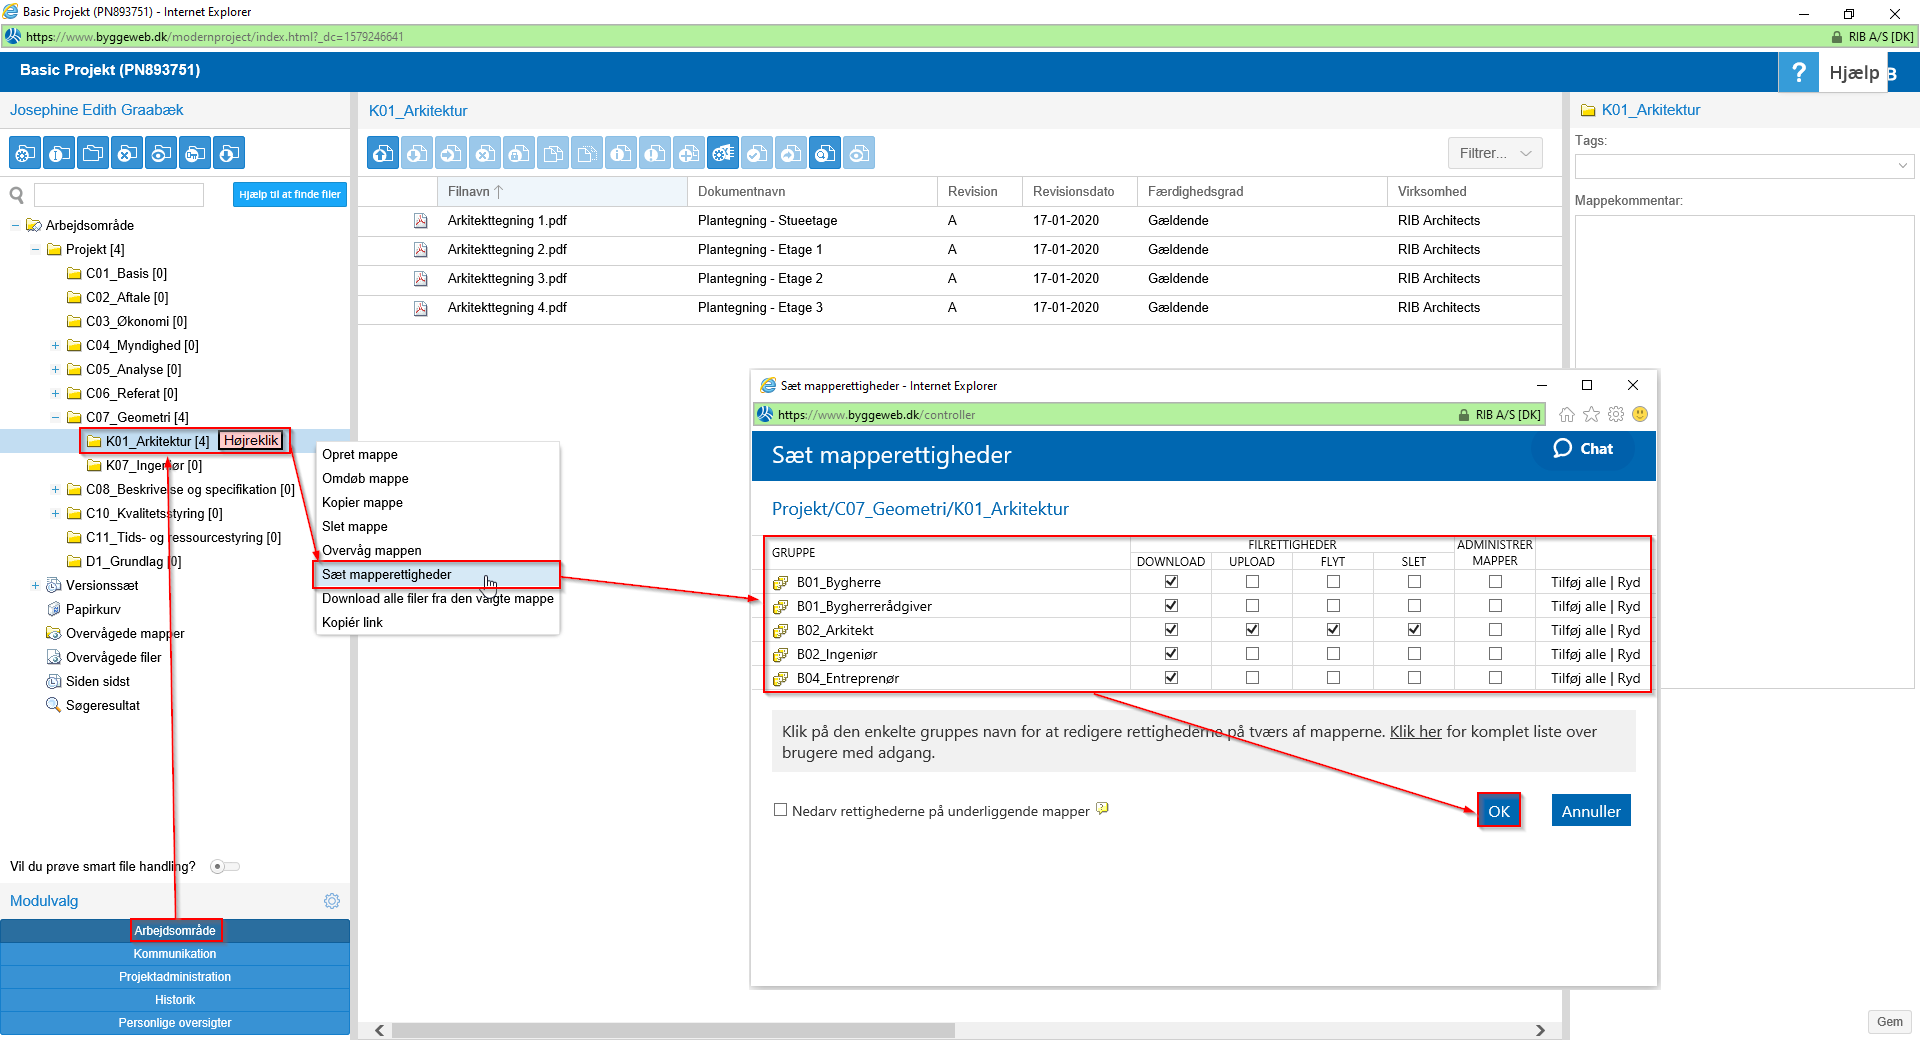Click the file settings gear toolbar icon
This screenshot has width=1920, height=1040.
coord(723,154)
